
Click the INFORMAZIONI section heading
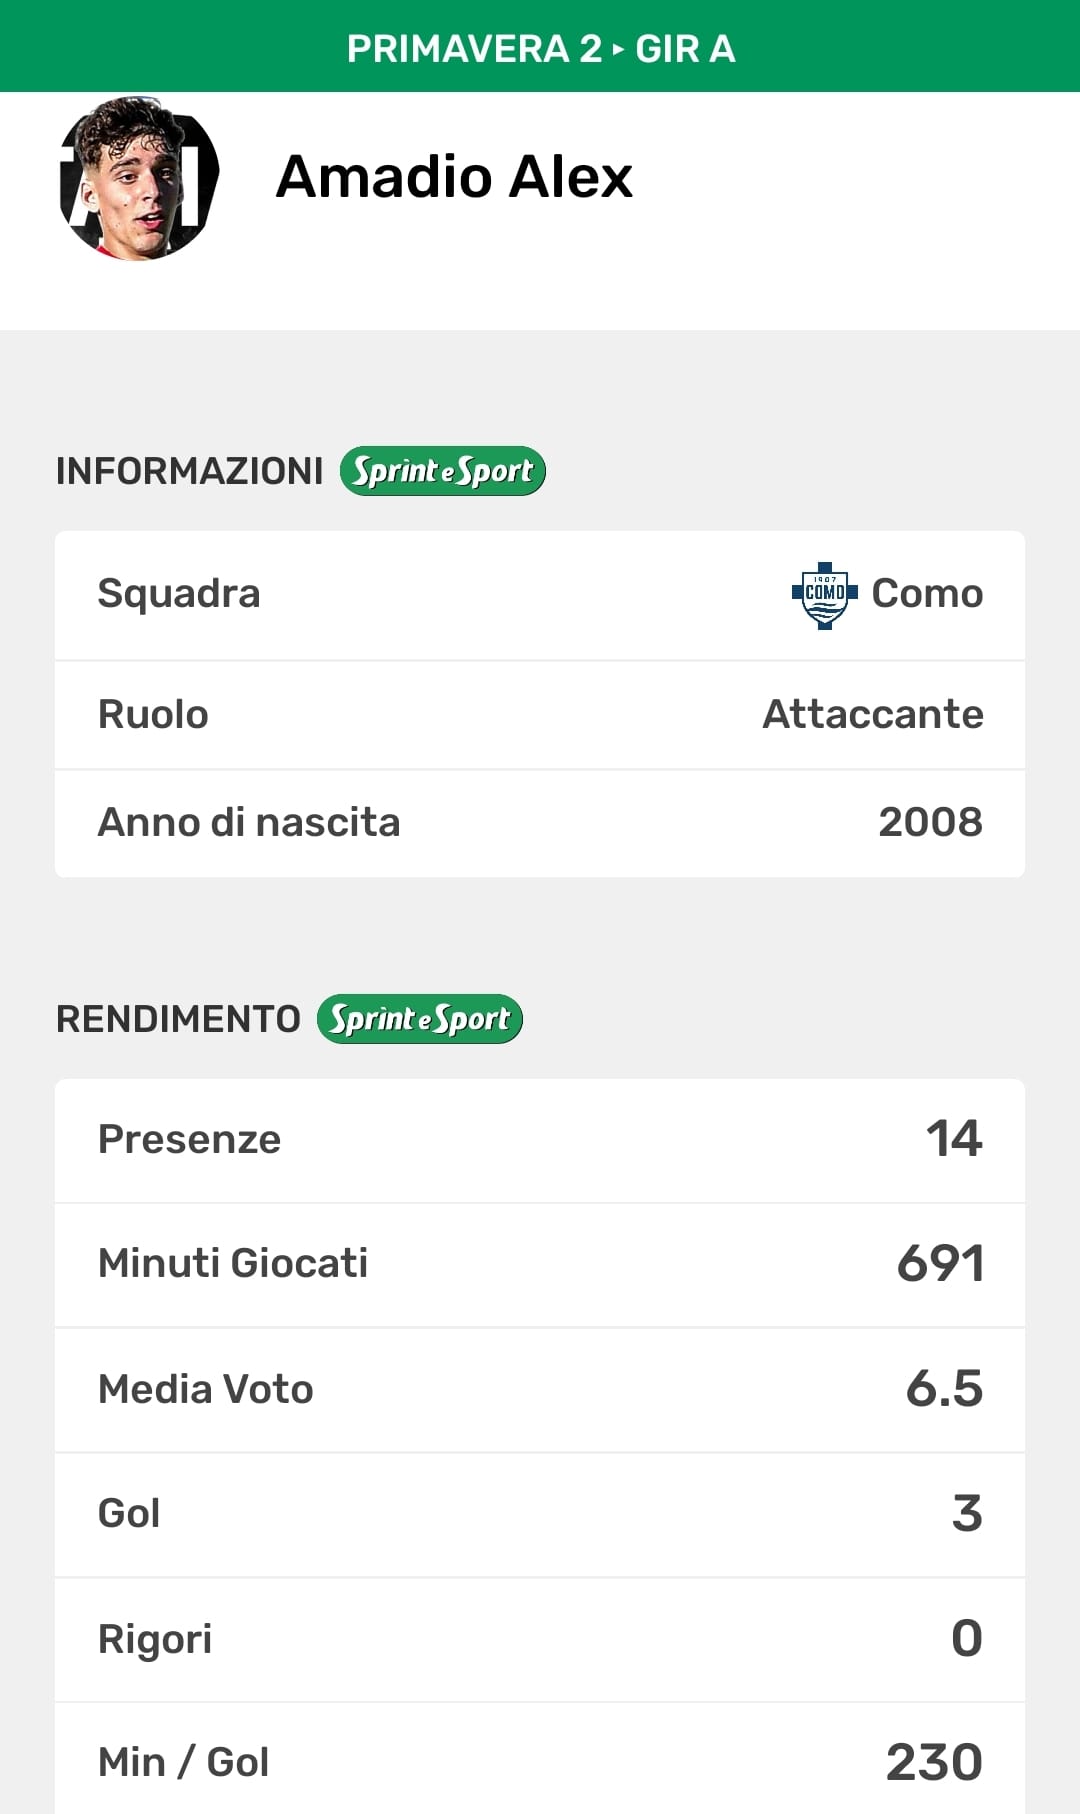click(189, 471)
